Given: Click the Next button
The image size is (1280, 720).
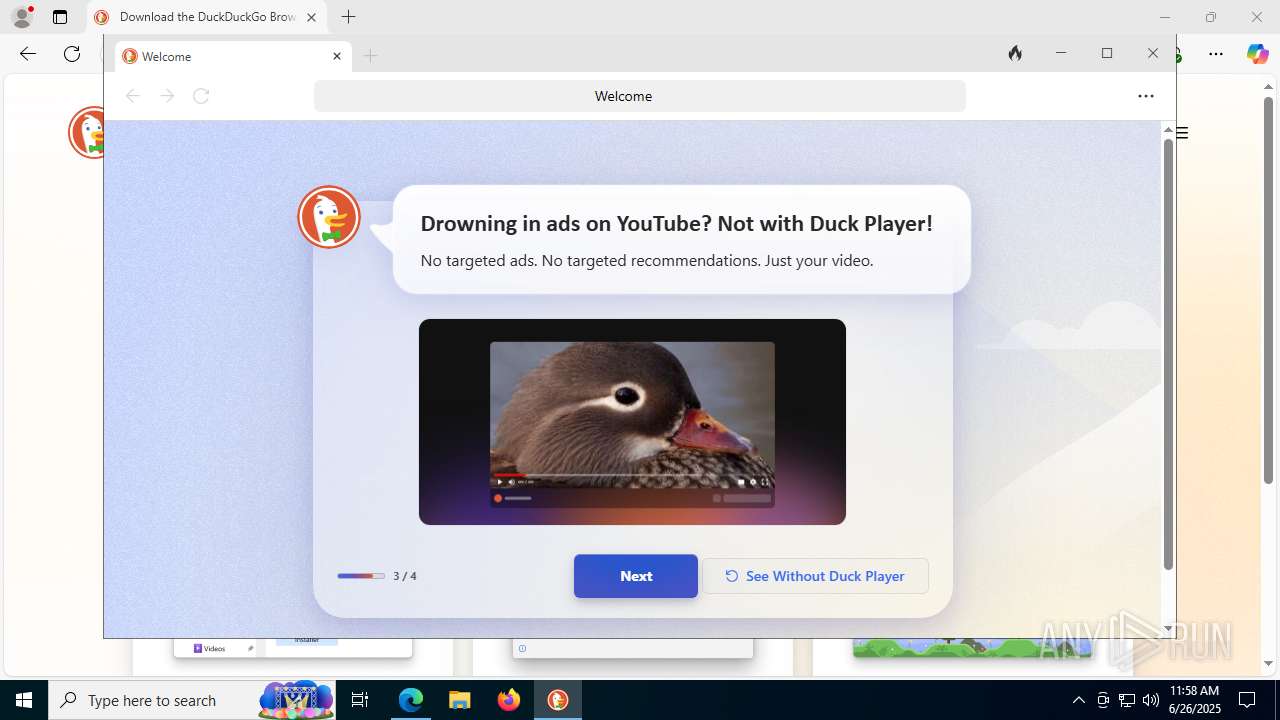Looking at the screenshot, I should pyautogui.click(x=636, y=576).
